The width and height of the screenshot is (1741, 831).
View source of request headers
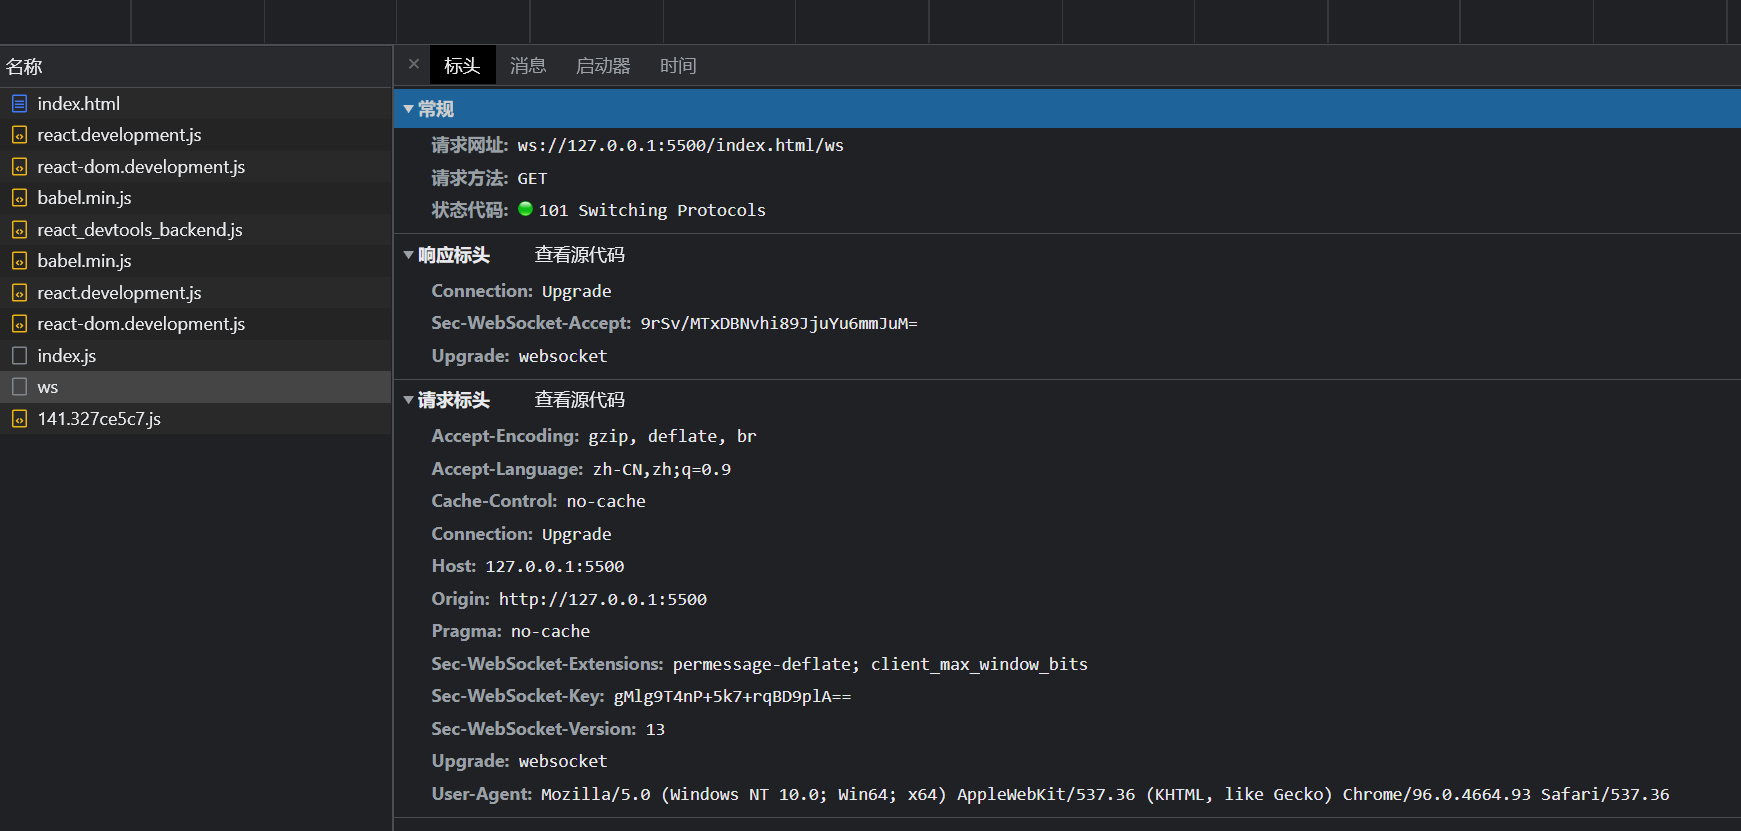579,400
